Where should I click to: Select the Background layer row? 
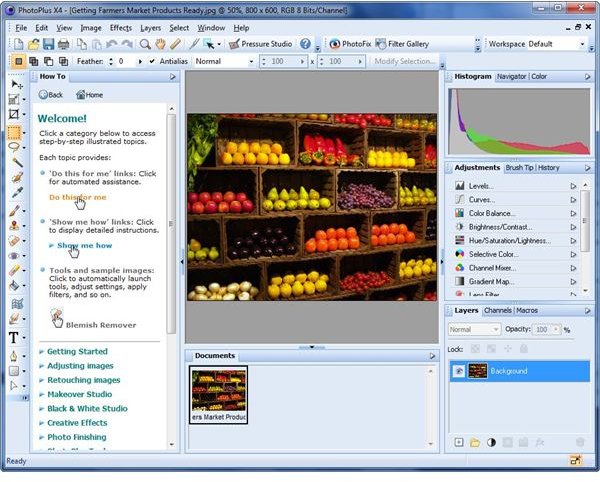520,371
